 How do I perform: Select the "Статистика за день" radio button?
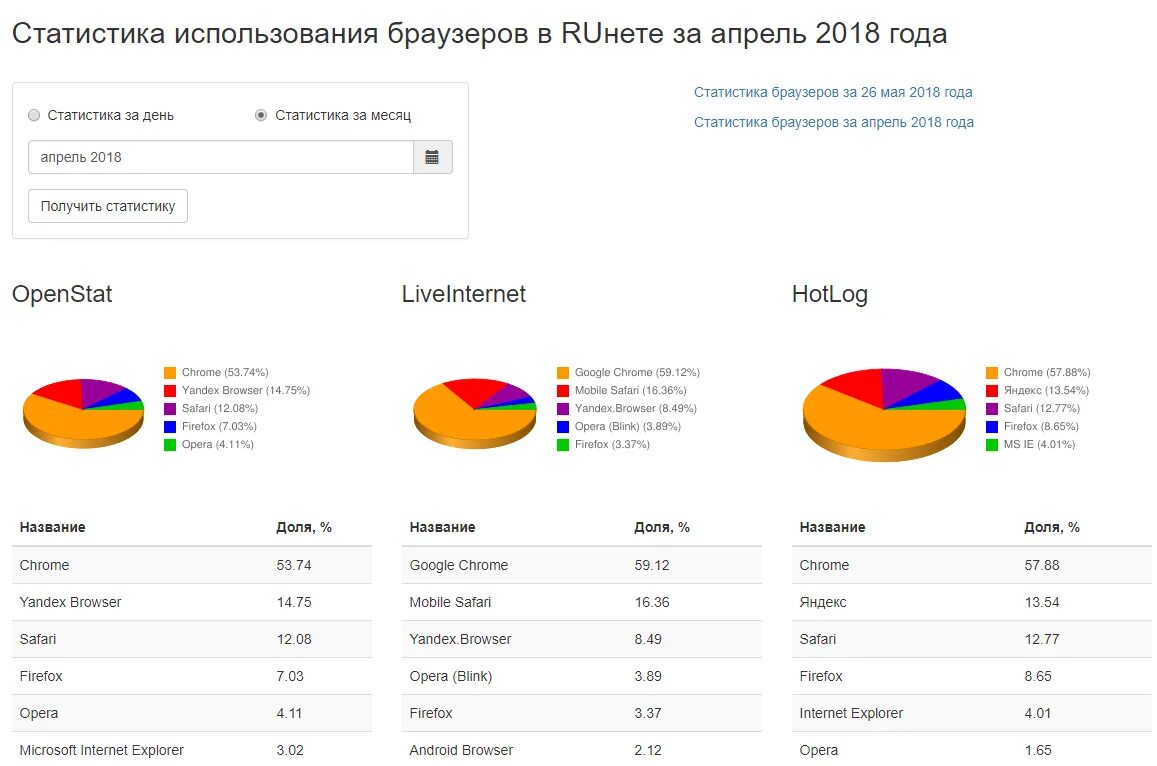(x=34, y=115)
